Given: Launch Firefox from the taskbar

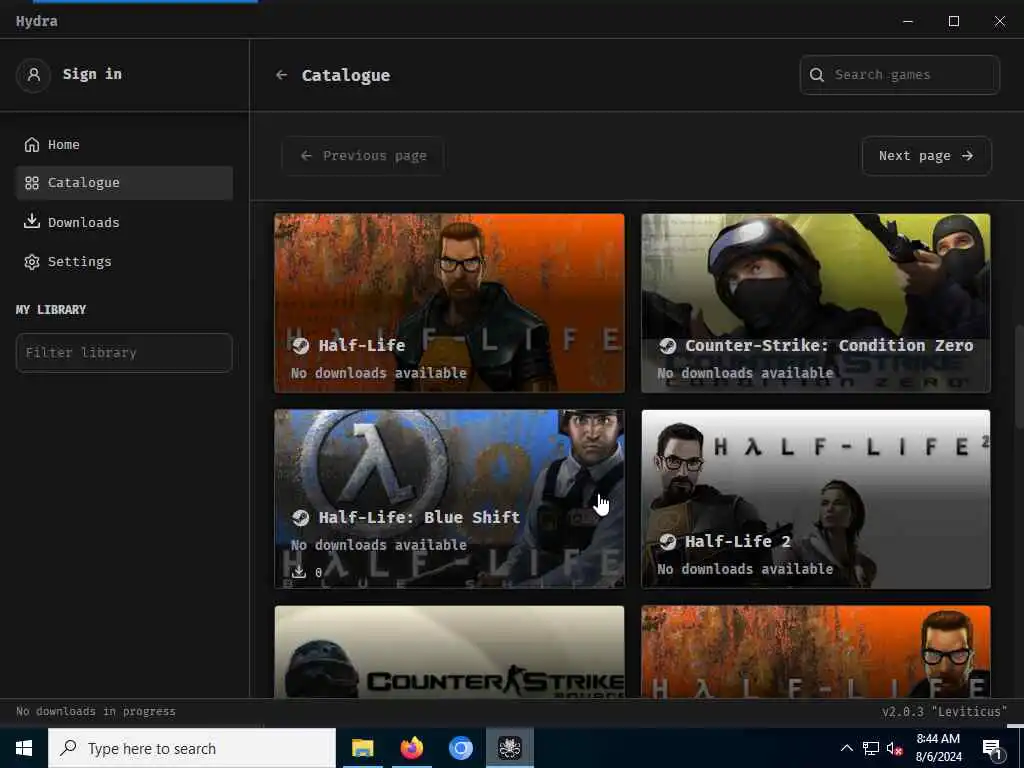Looking at the screenshot, I should pyautogui.click(x=411, y=748).
